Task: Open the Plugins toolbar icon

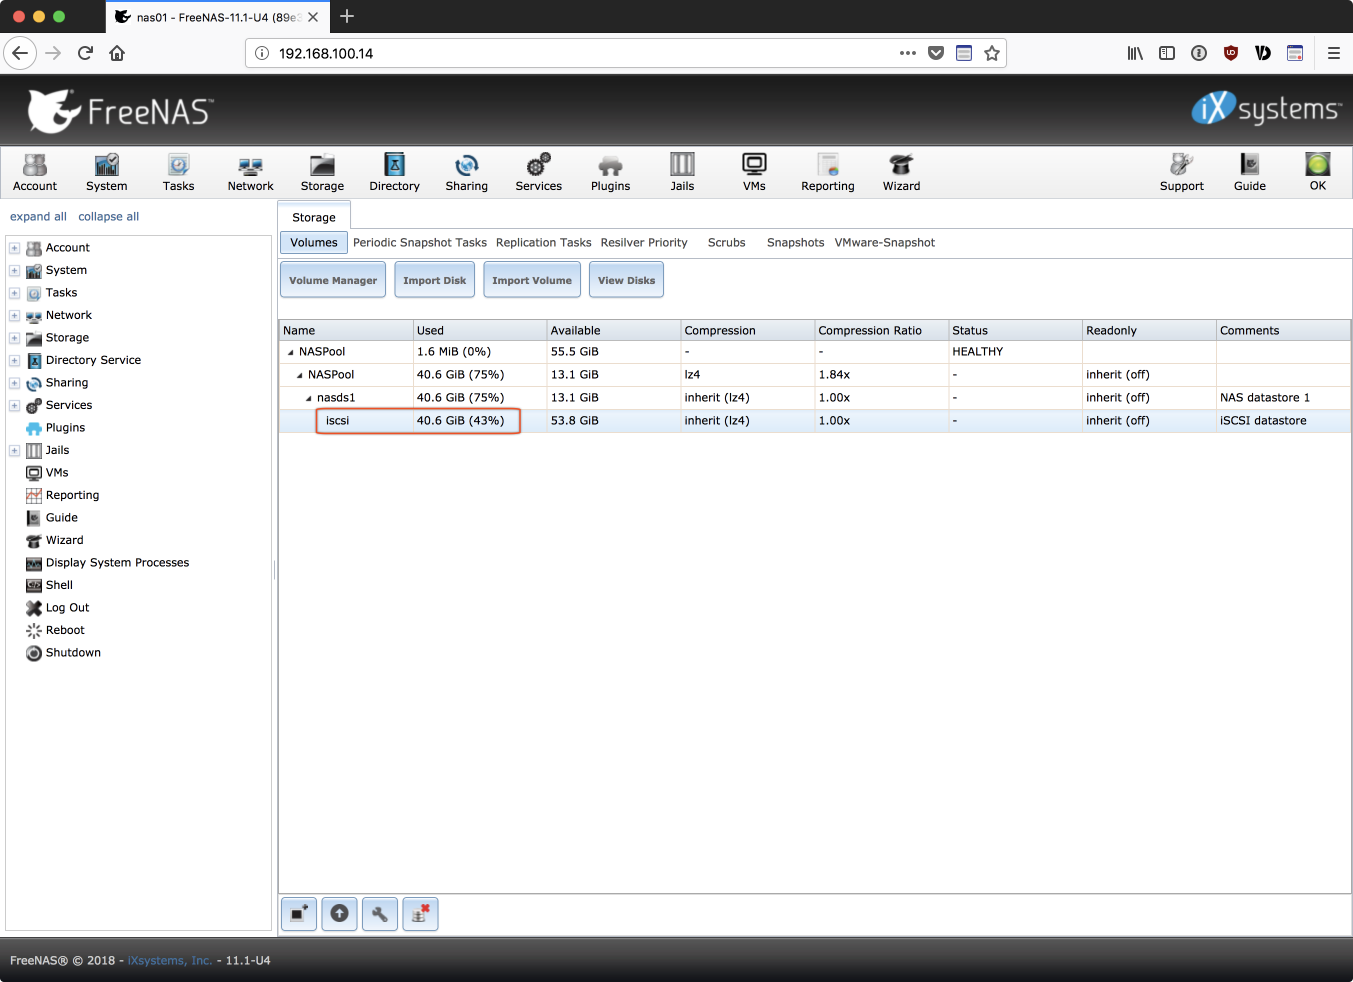Action: (x=610, y=172)
